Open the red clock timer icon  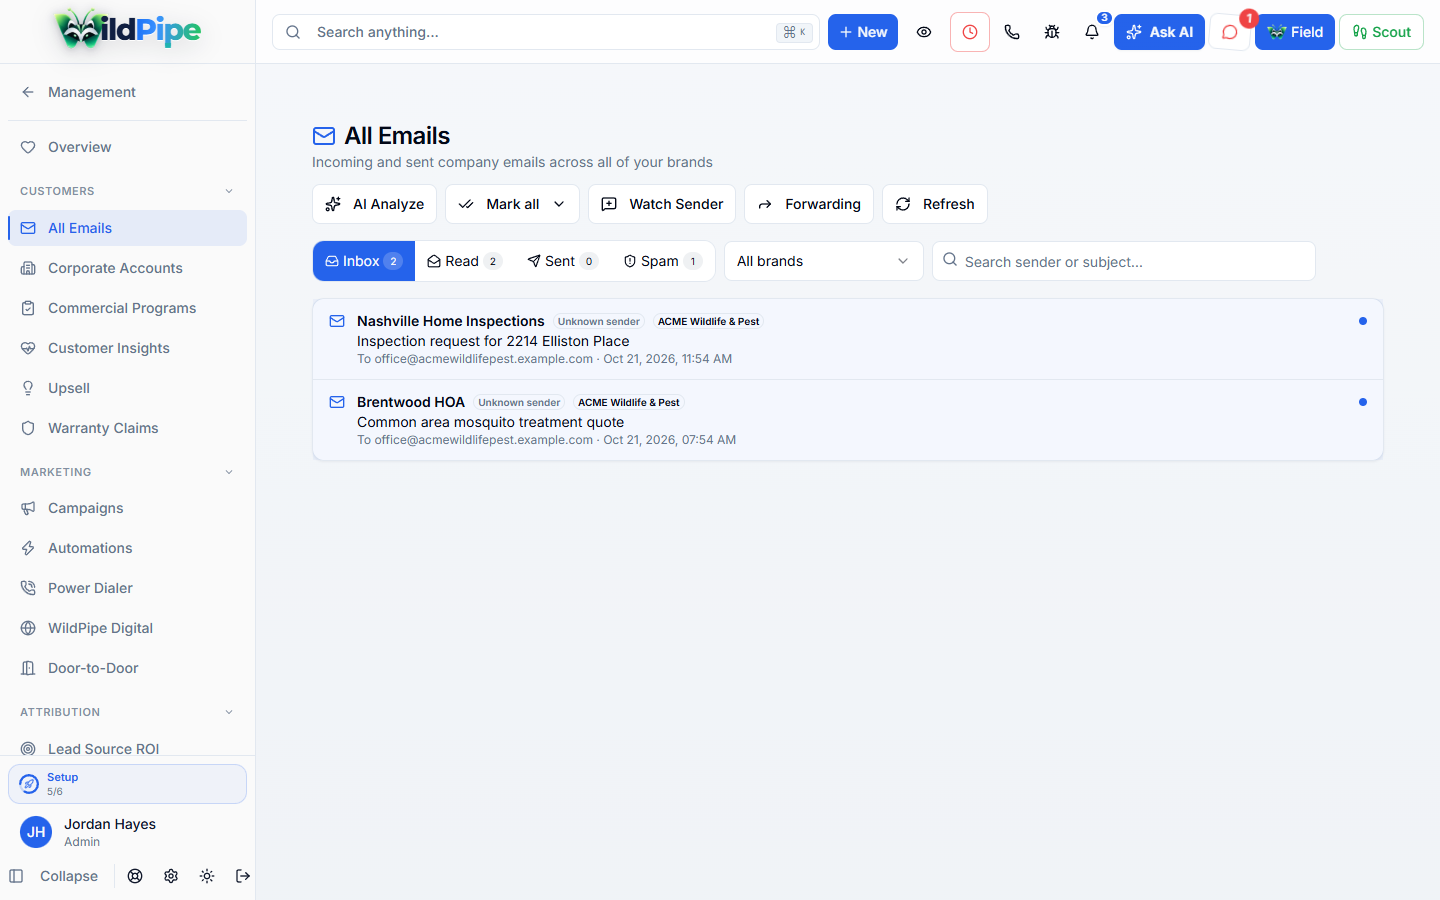(970, 32)
